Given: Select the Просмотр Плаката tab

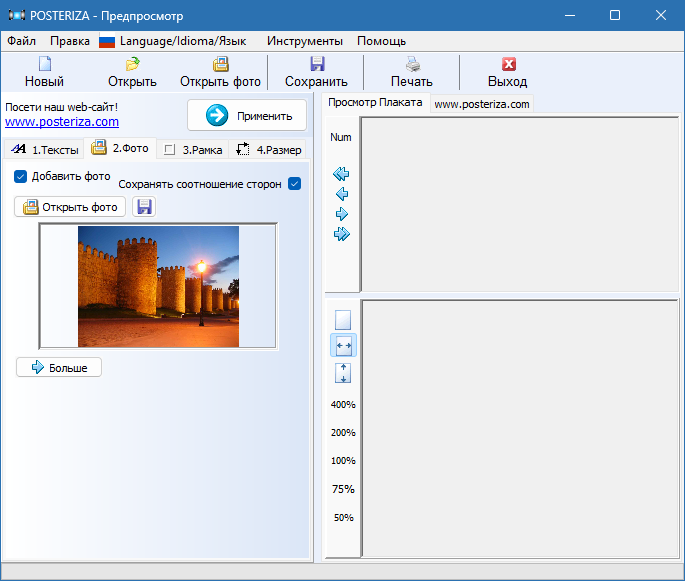Looking at the screenshot, I should pyautogui.click(x=375, y=103).
